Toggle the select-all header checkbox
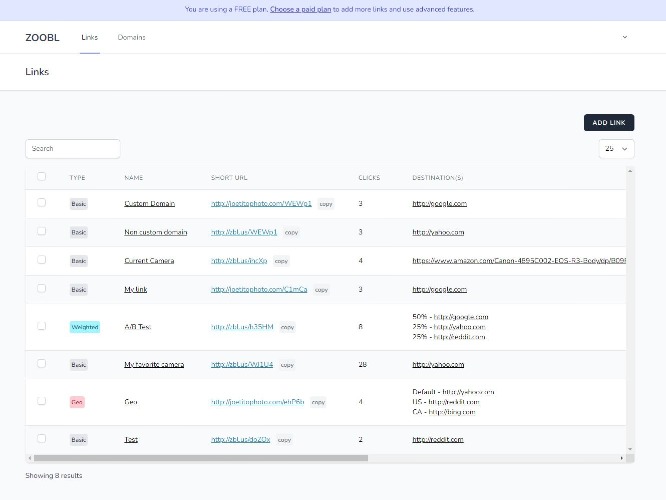Image resolution: width=666 pixels, height=500 pixels. (41, 176)
